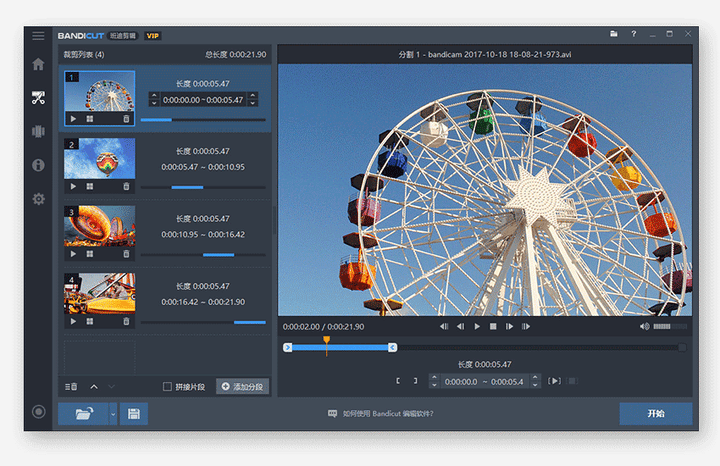
Task: Click the timeline start handle
Action: (x=288, y=348)
